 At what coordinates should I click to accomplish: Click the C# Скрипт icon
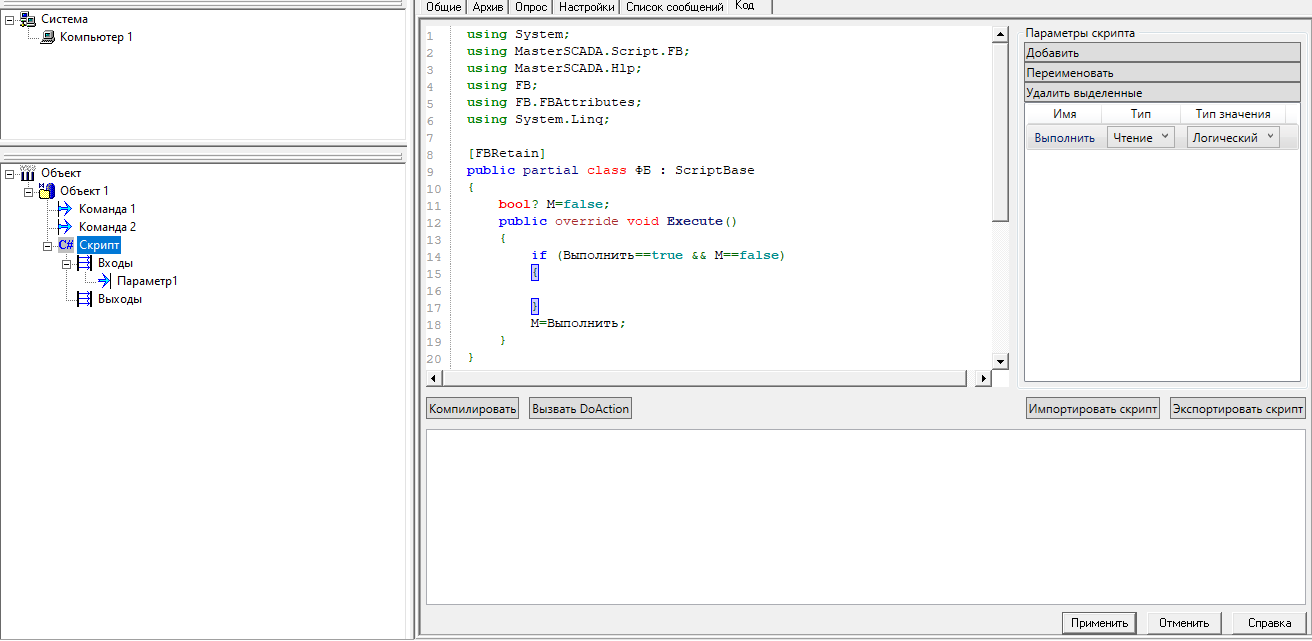pyautogui.click(x=66, y=245)
